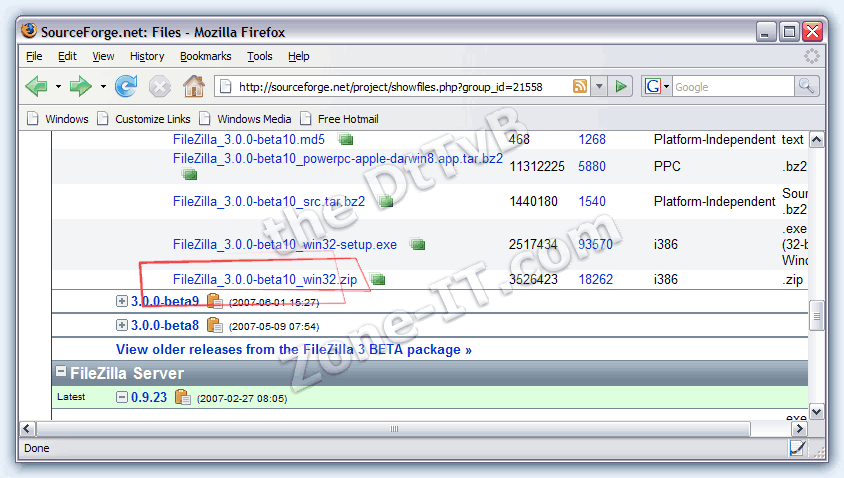Expand the 3.0.0-beta8 release

coord(122,325)
